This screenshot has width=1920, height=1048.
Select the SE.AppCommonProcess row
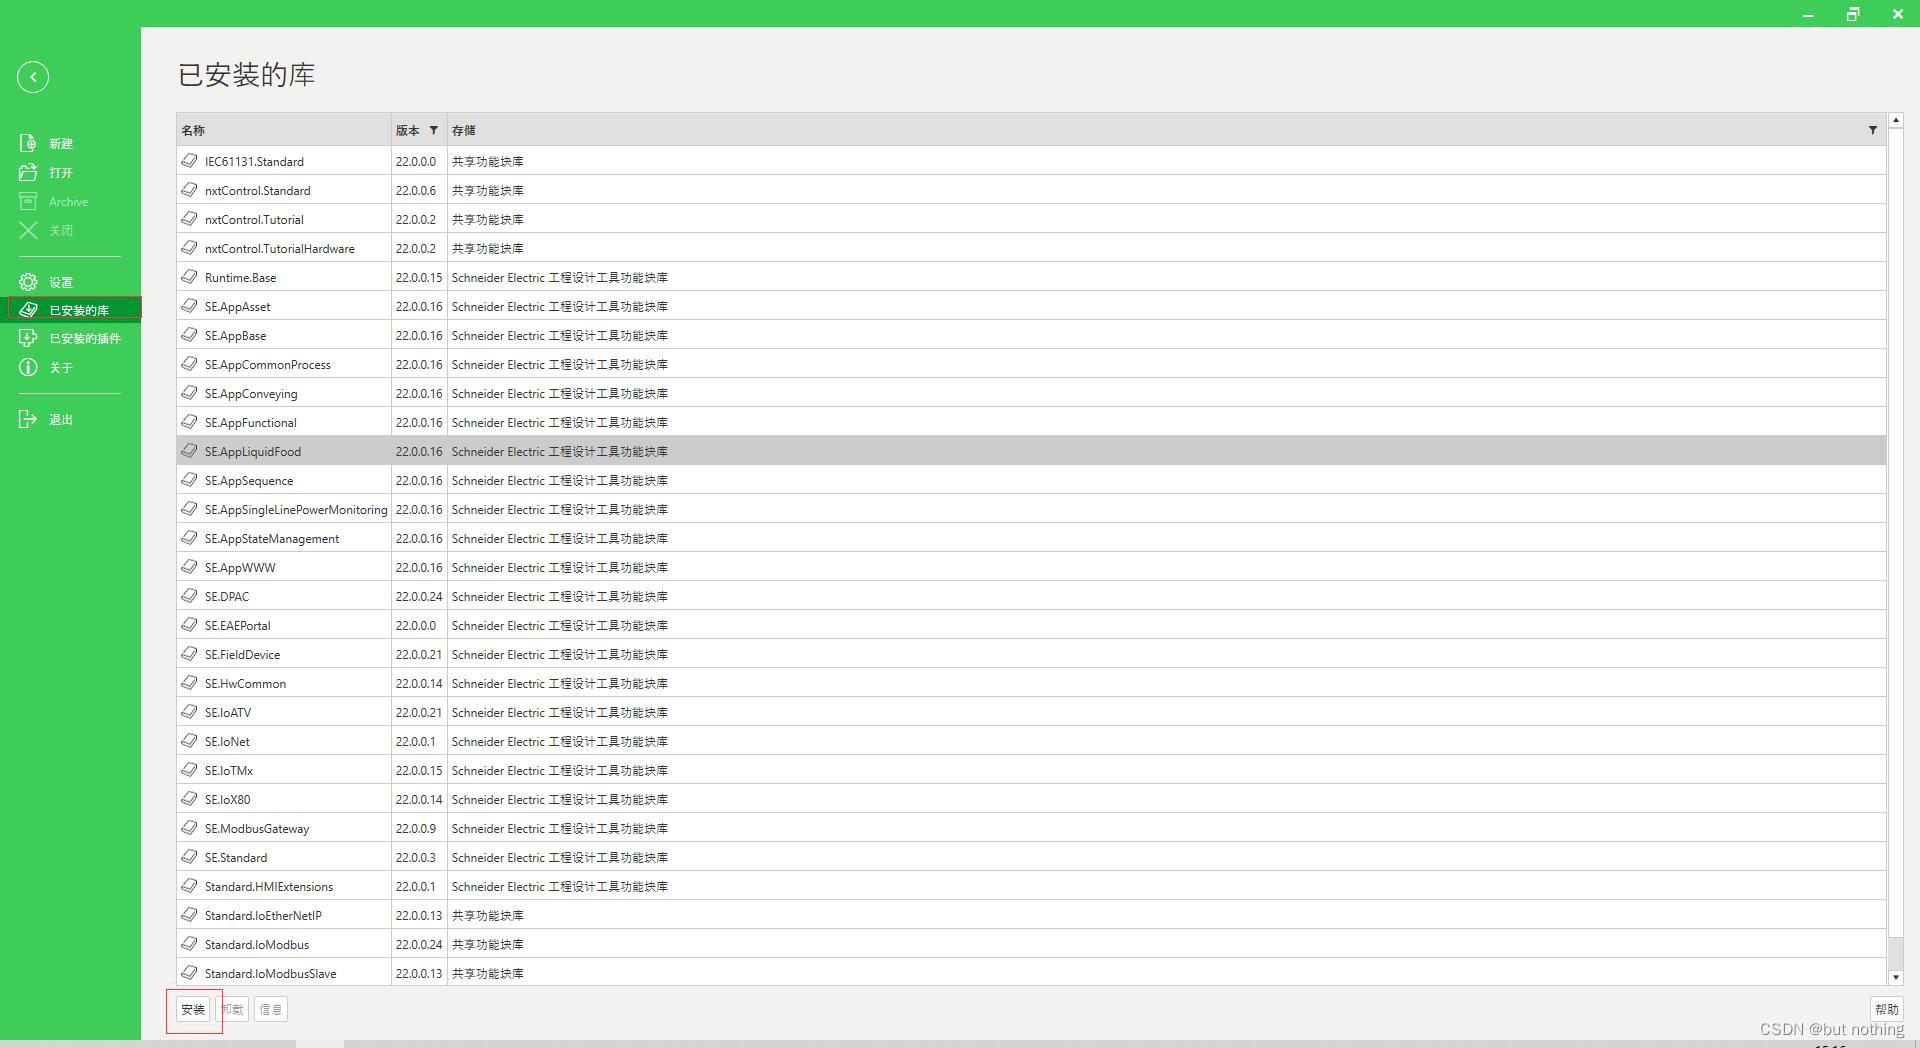[1031, 364]
